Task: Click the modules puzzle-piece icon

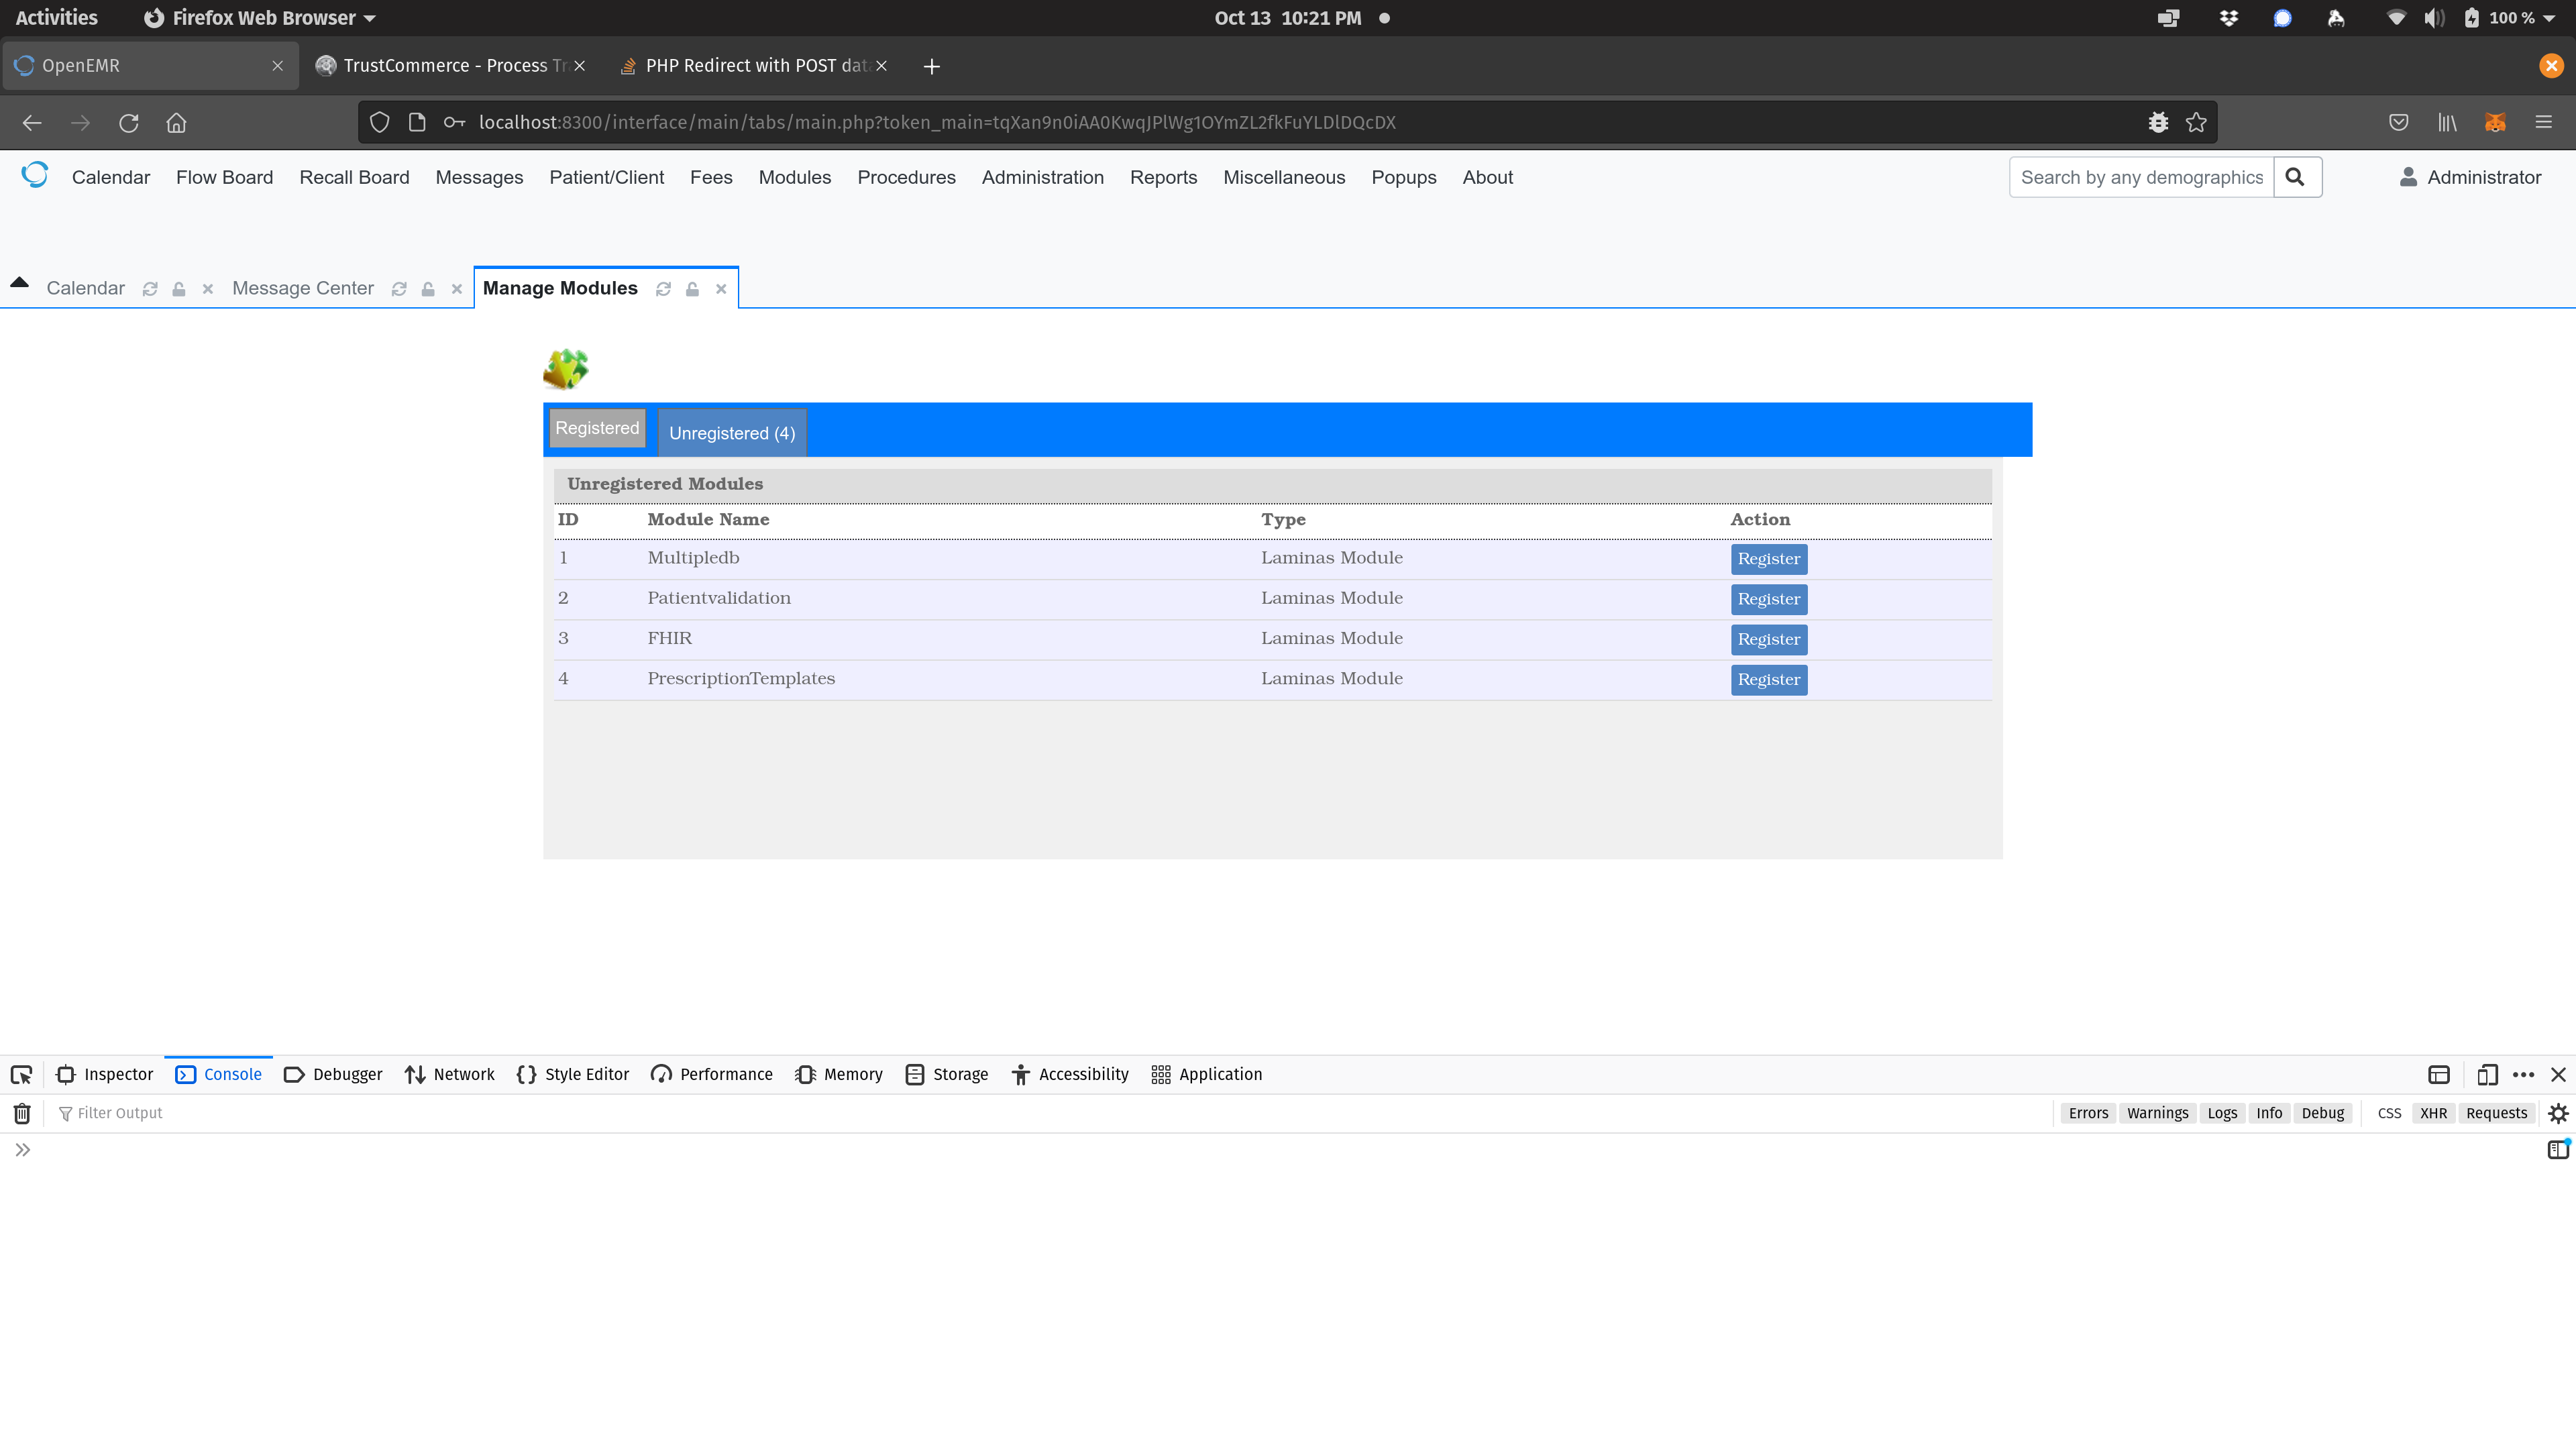Action: tap(566, 368)
